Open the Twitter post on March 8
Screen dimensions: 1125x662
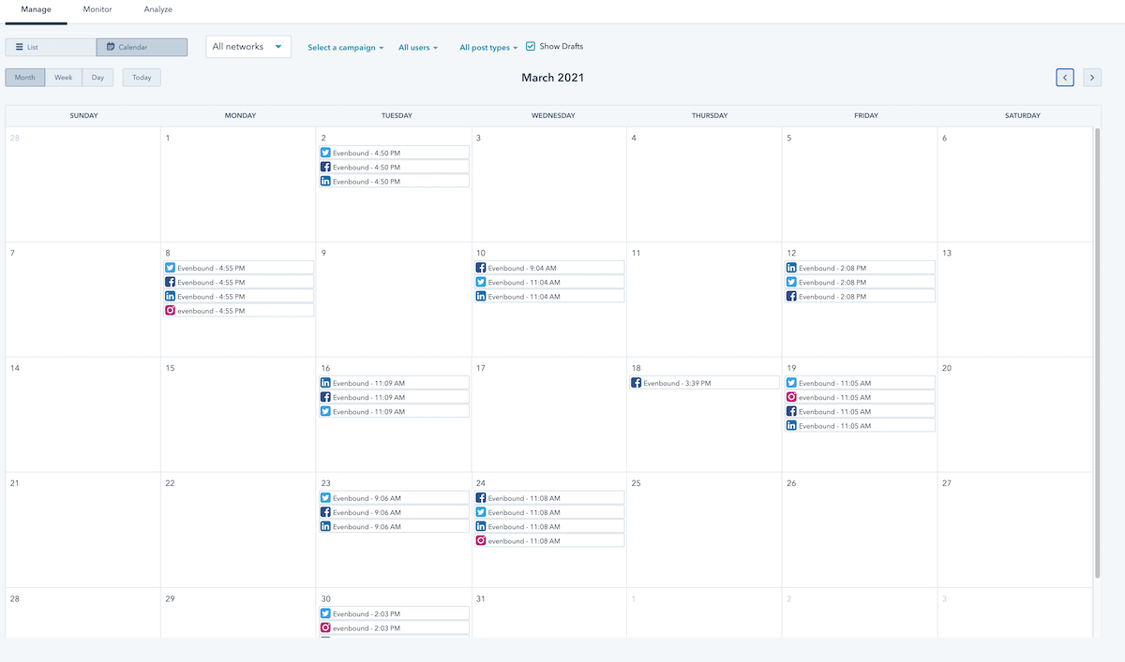tap(238, 268)
